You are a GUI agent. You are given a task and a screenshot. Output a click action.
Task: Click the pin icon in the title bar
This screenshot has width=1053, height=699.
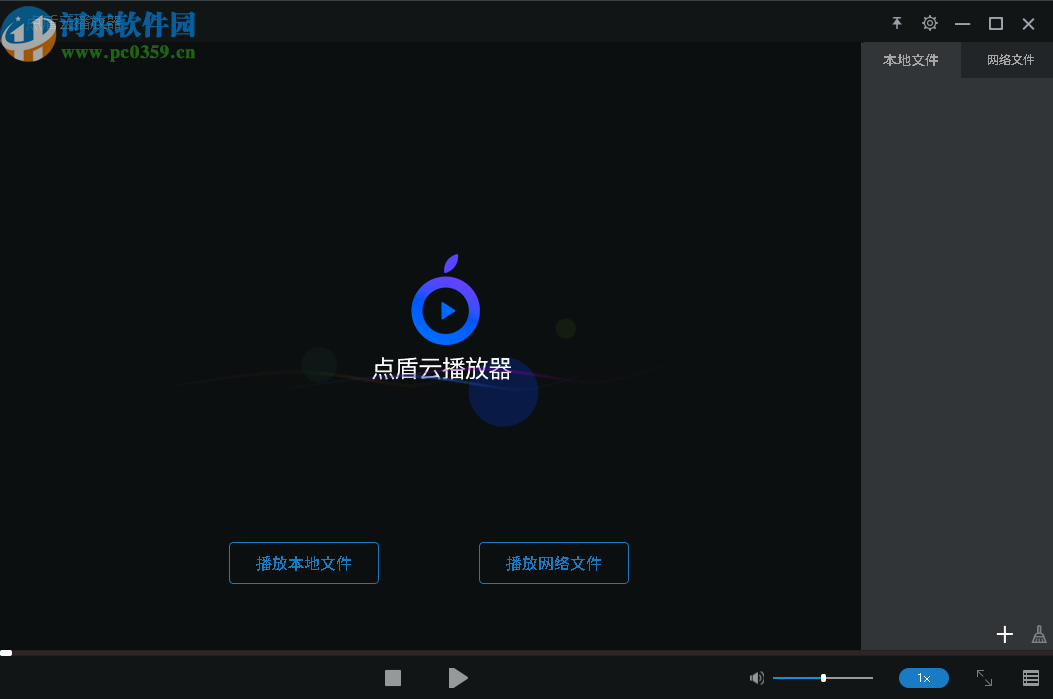pos(896,23)
